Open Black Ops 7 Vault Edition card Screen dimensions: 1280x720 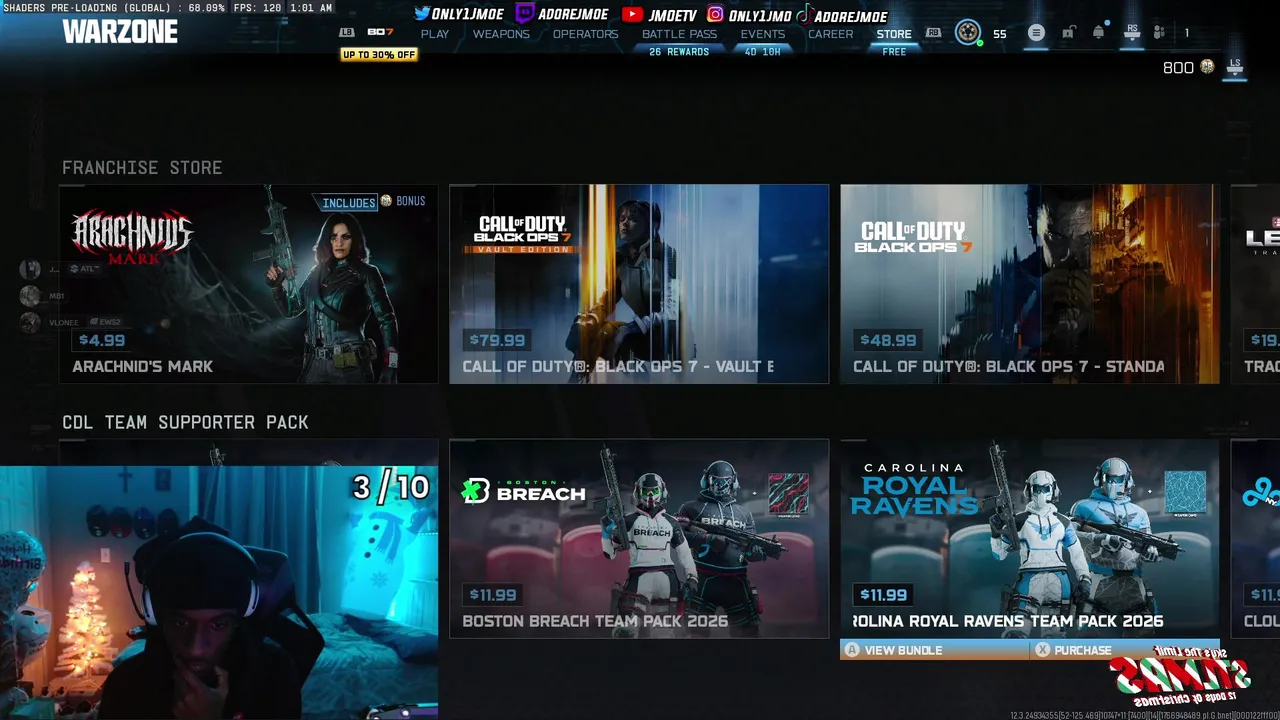(639, 284)
